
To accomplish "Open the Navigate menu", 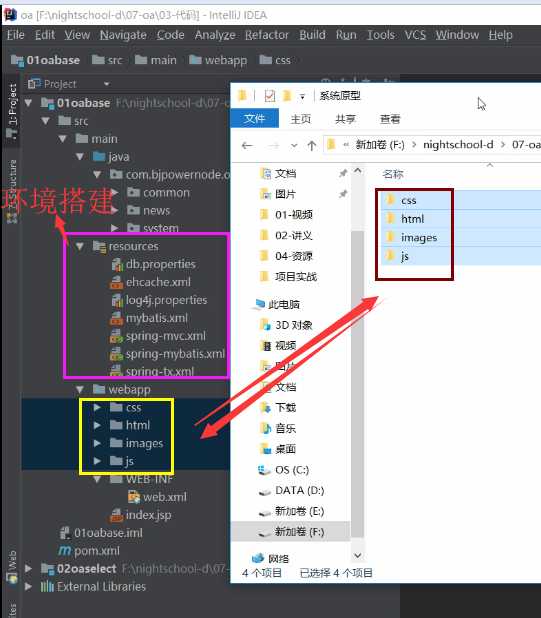I will coord(123,35).
